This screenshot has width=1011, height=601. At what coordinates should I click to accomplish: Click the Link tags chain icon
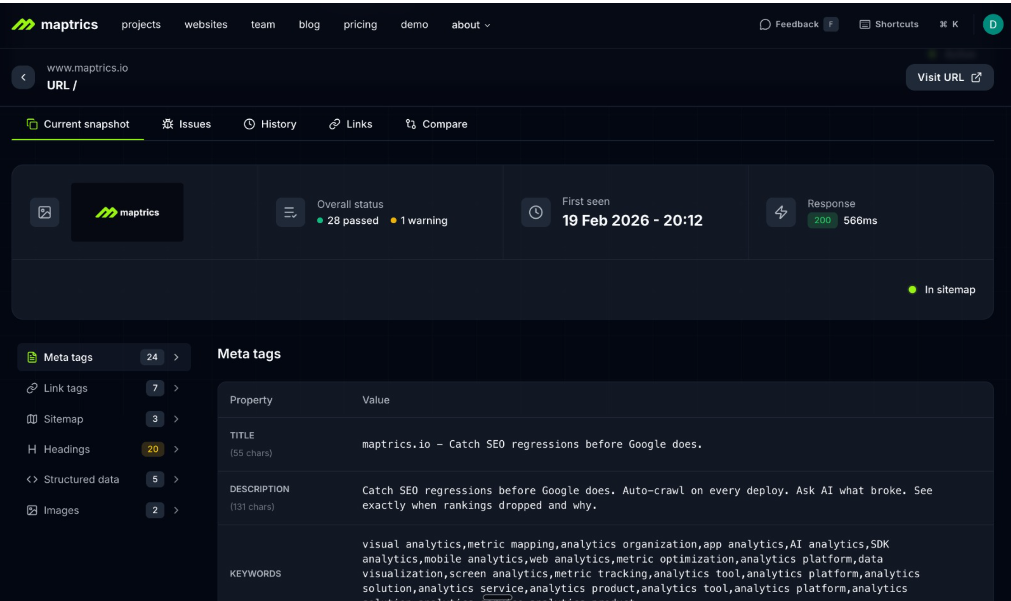[x=32, y=388]
